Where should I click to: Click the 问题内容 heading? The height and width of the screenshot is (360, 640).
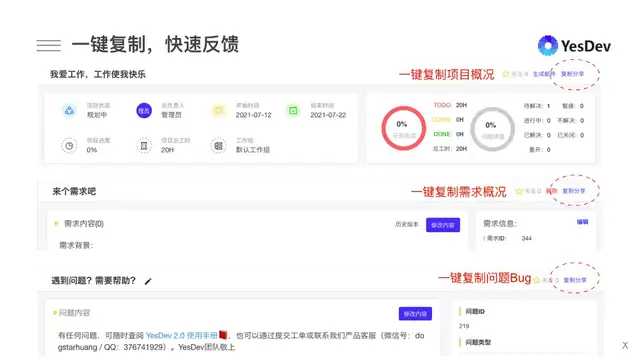pos(74,313)
